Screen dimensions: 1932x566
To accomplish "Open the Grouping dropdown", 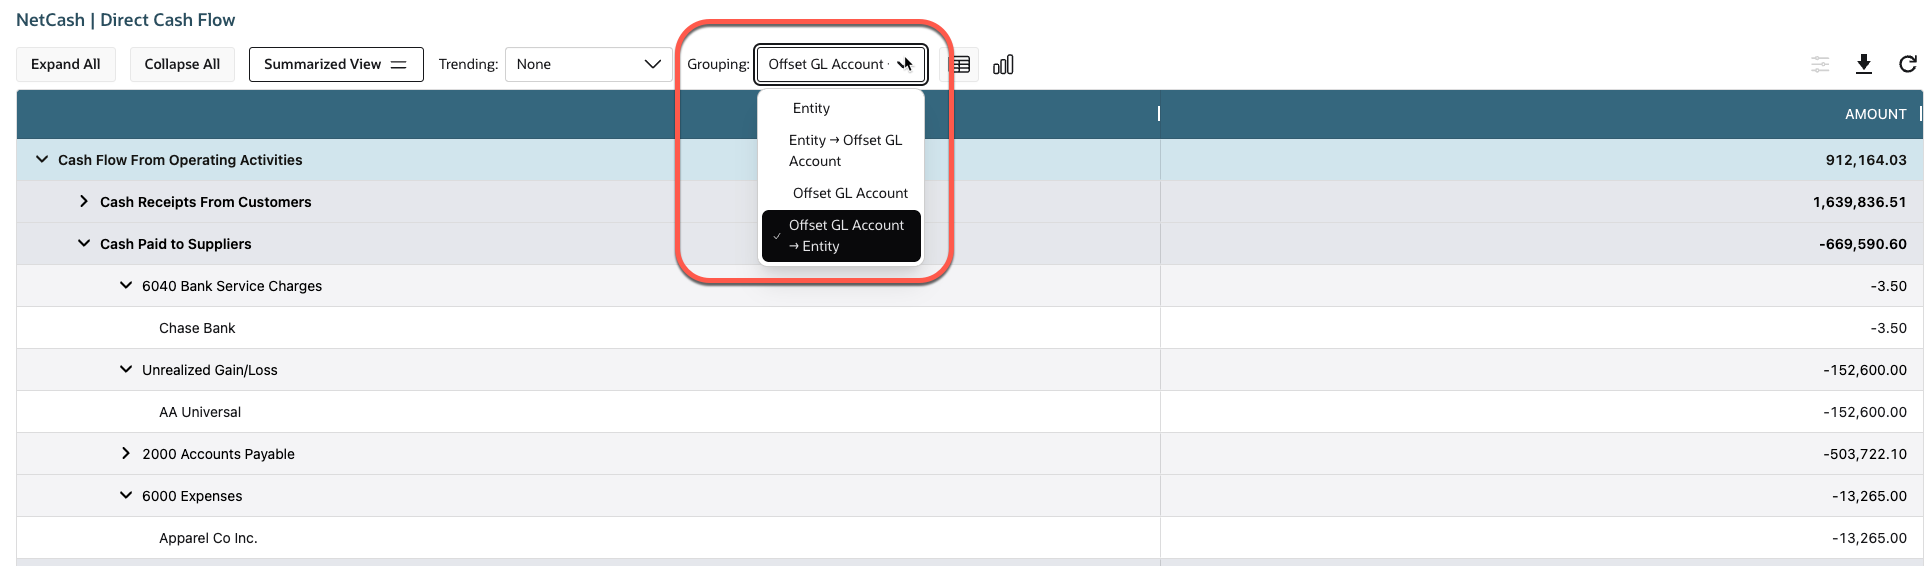I will (x=840, y=65).
